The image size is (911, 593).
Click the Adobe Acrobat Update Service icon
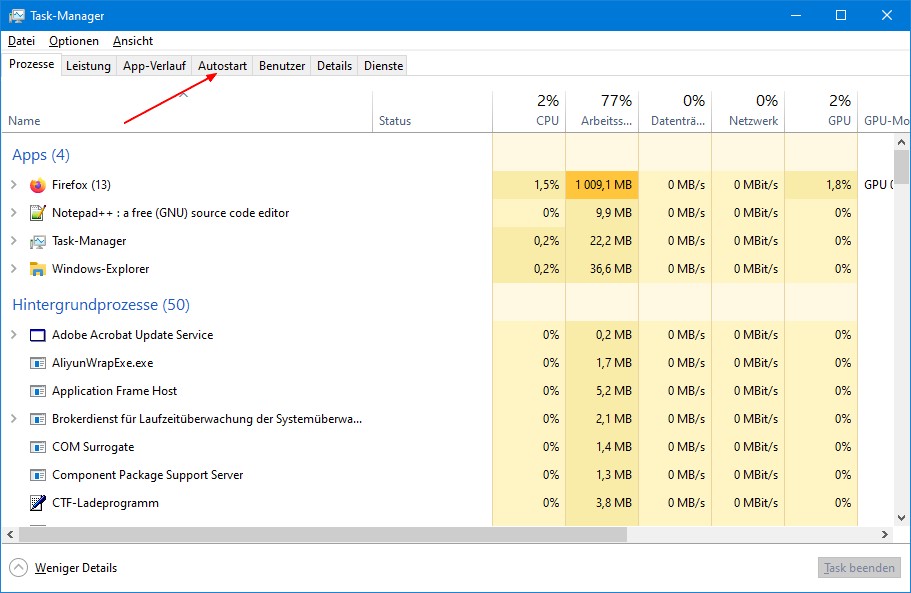pos(38,335)
